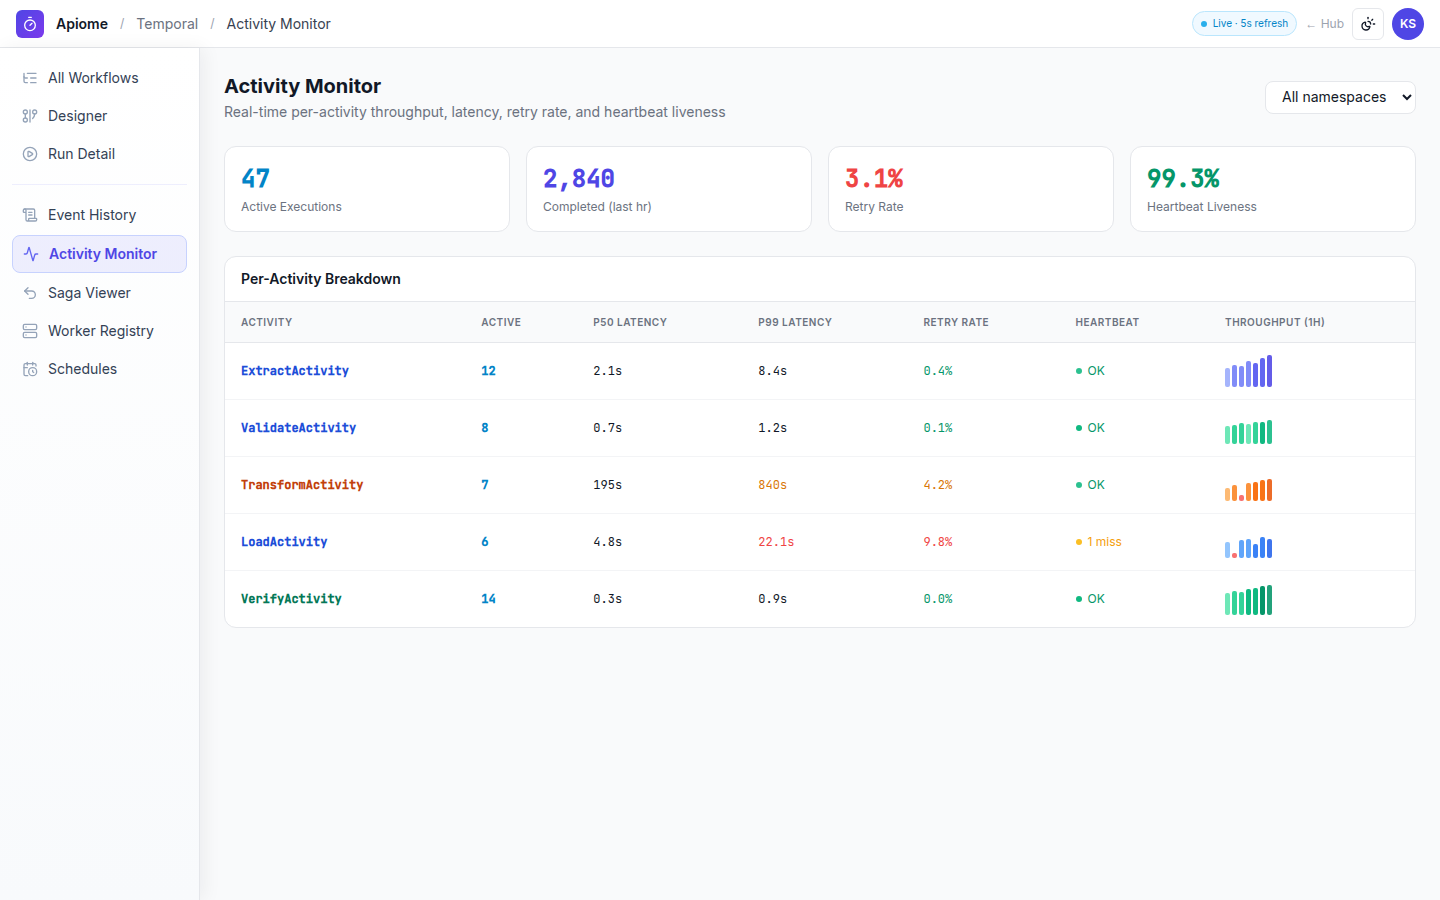The width and height of the screenshot is (1440, 900).
Task: Click the THROUGHPUT (1H) column header
Action: (1275, 322)
